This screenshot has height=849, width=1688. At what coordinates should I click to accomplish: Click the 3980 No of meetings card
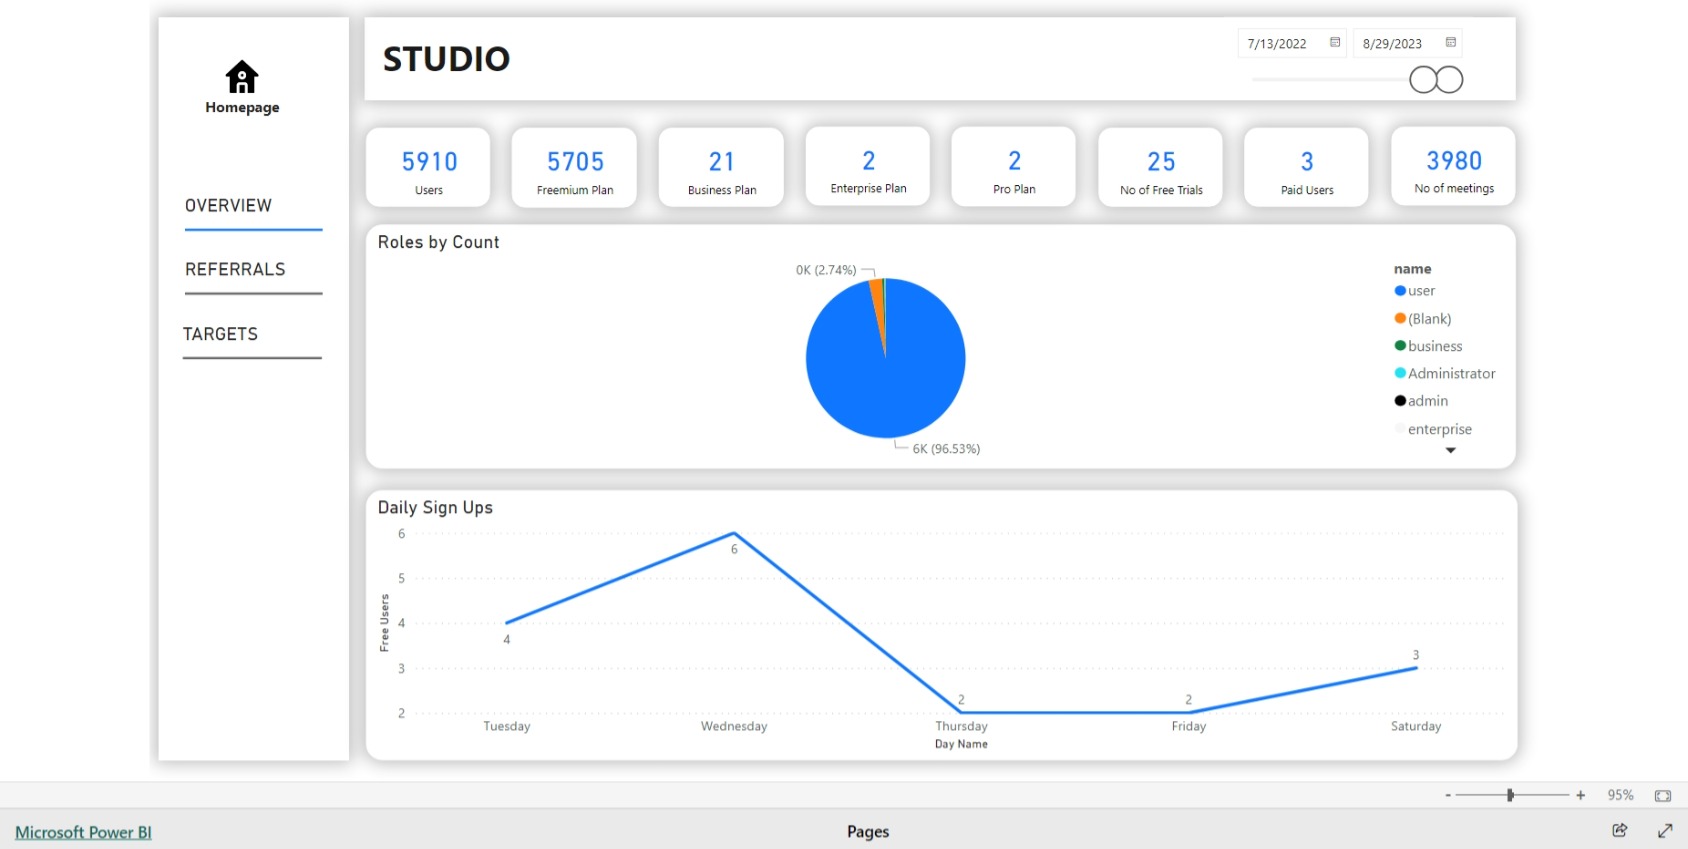1454,166
